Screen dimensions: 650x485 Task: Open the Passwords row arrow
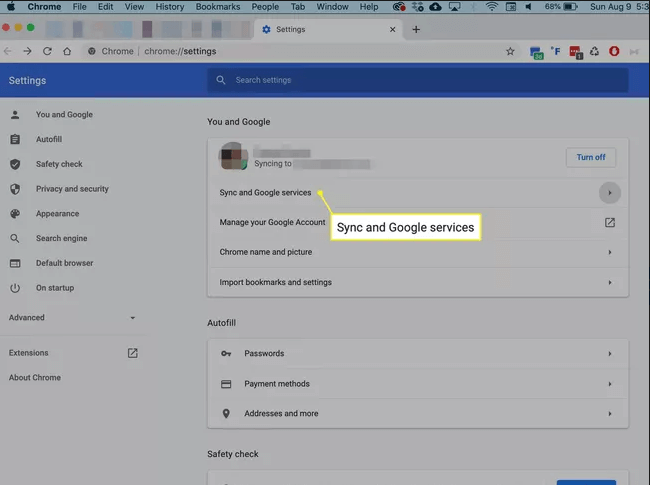(x=610, y=354)
